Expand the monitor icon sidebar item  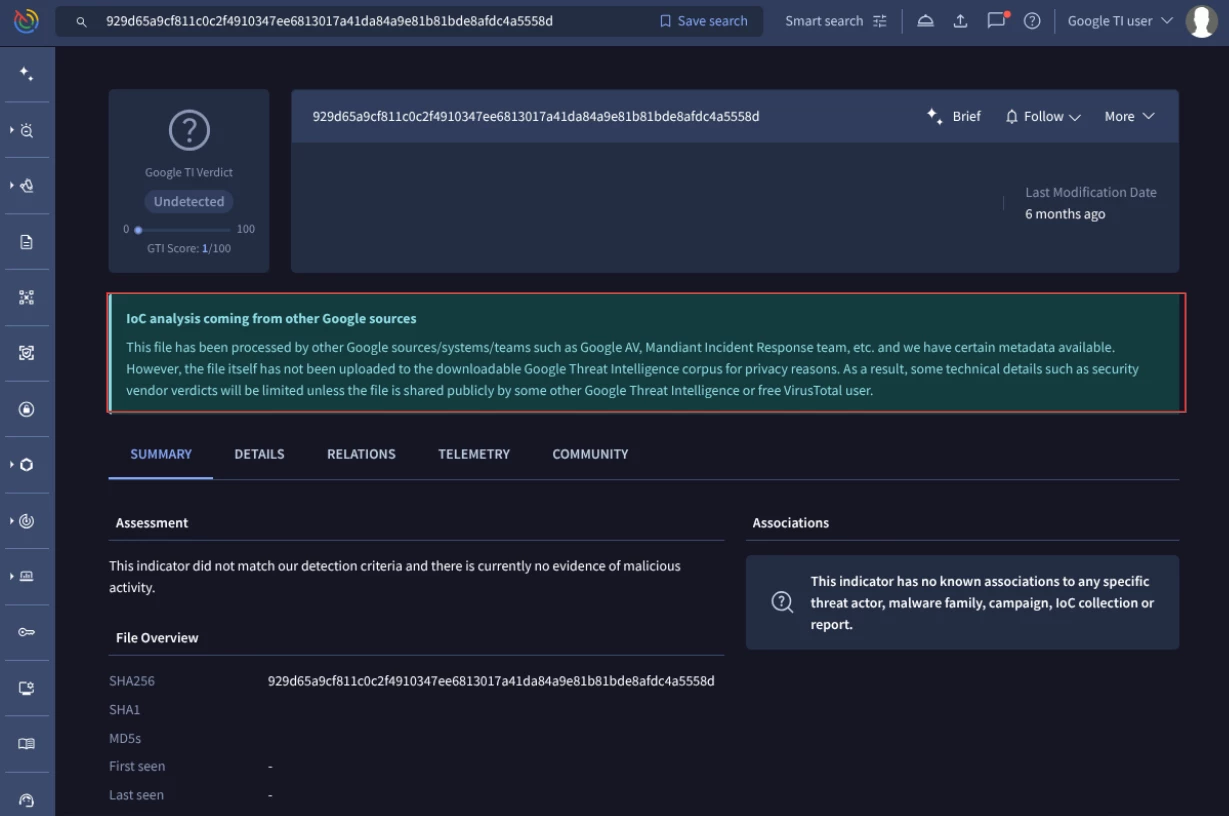[27, 576]
